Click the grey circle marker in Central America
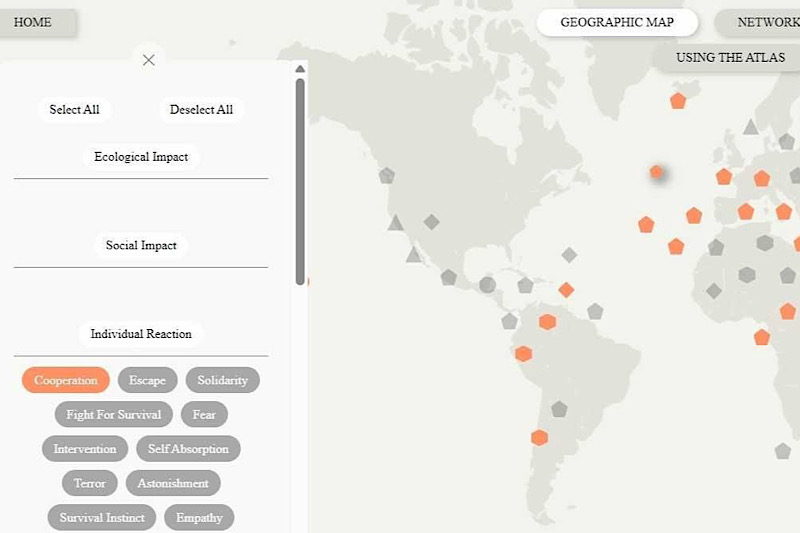Image resolution: width=800 pixels, height=533 pixels. pos(487,285)
